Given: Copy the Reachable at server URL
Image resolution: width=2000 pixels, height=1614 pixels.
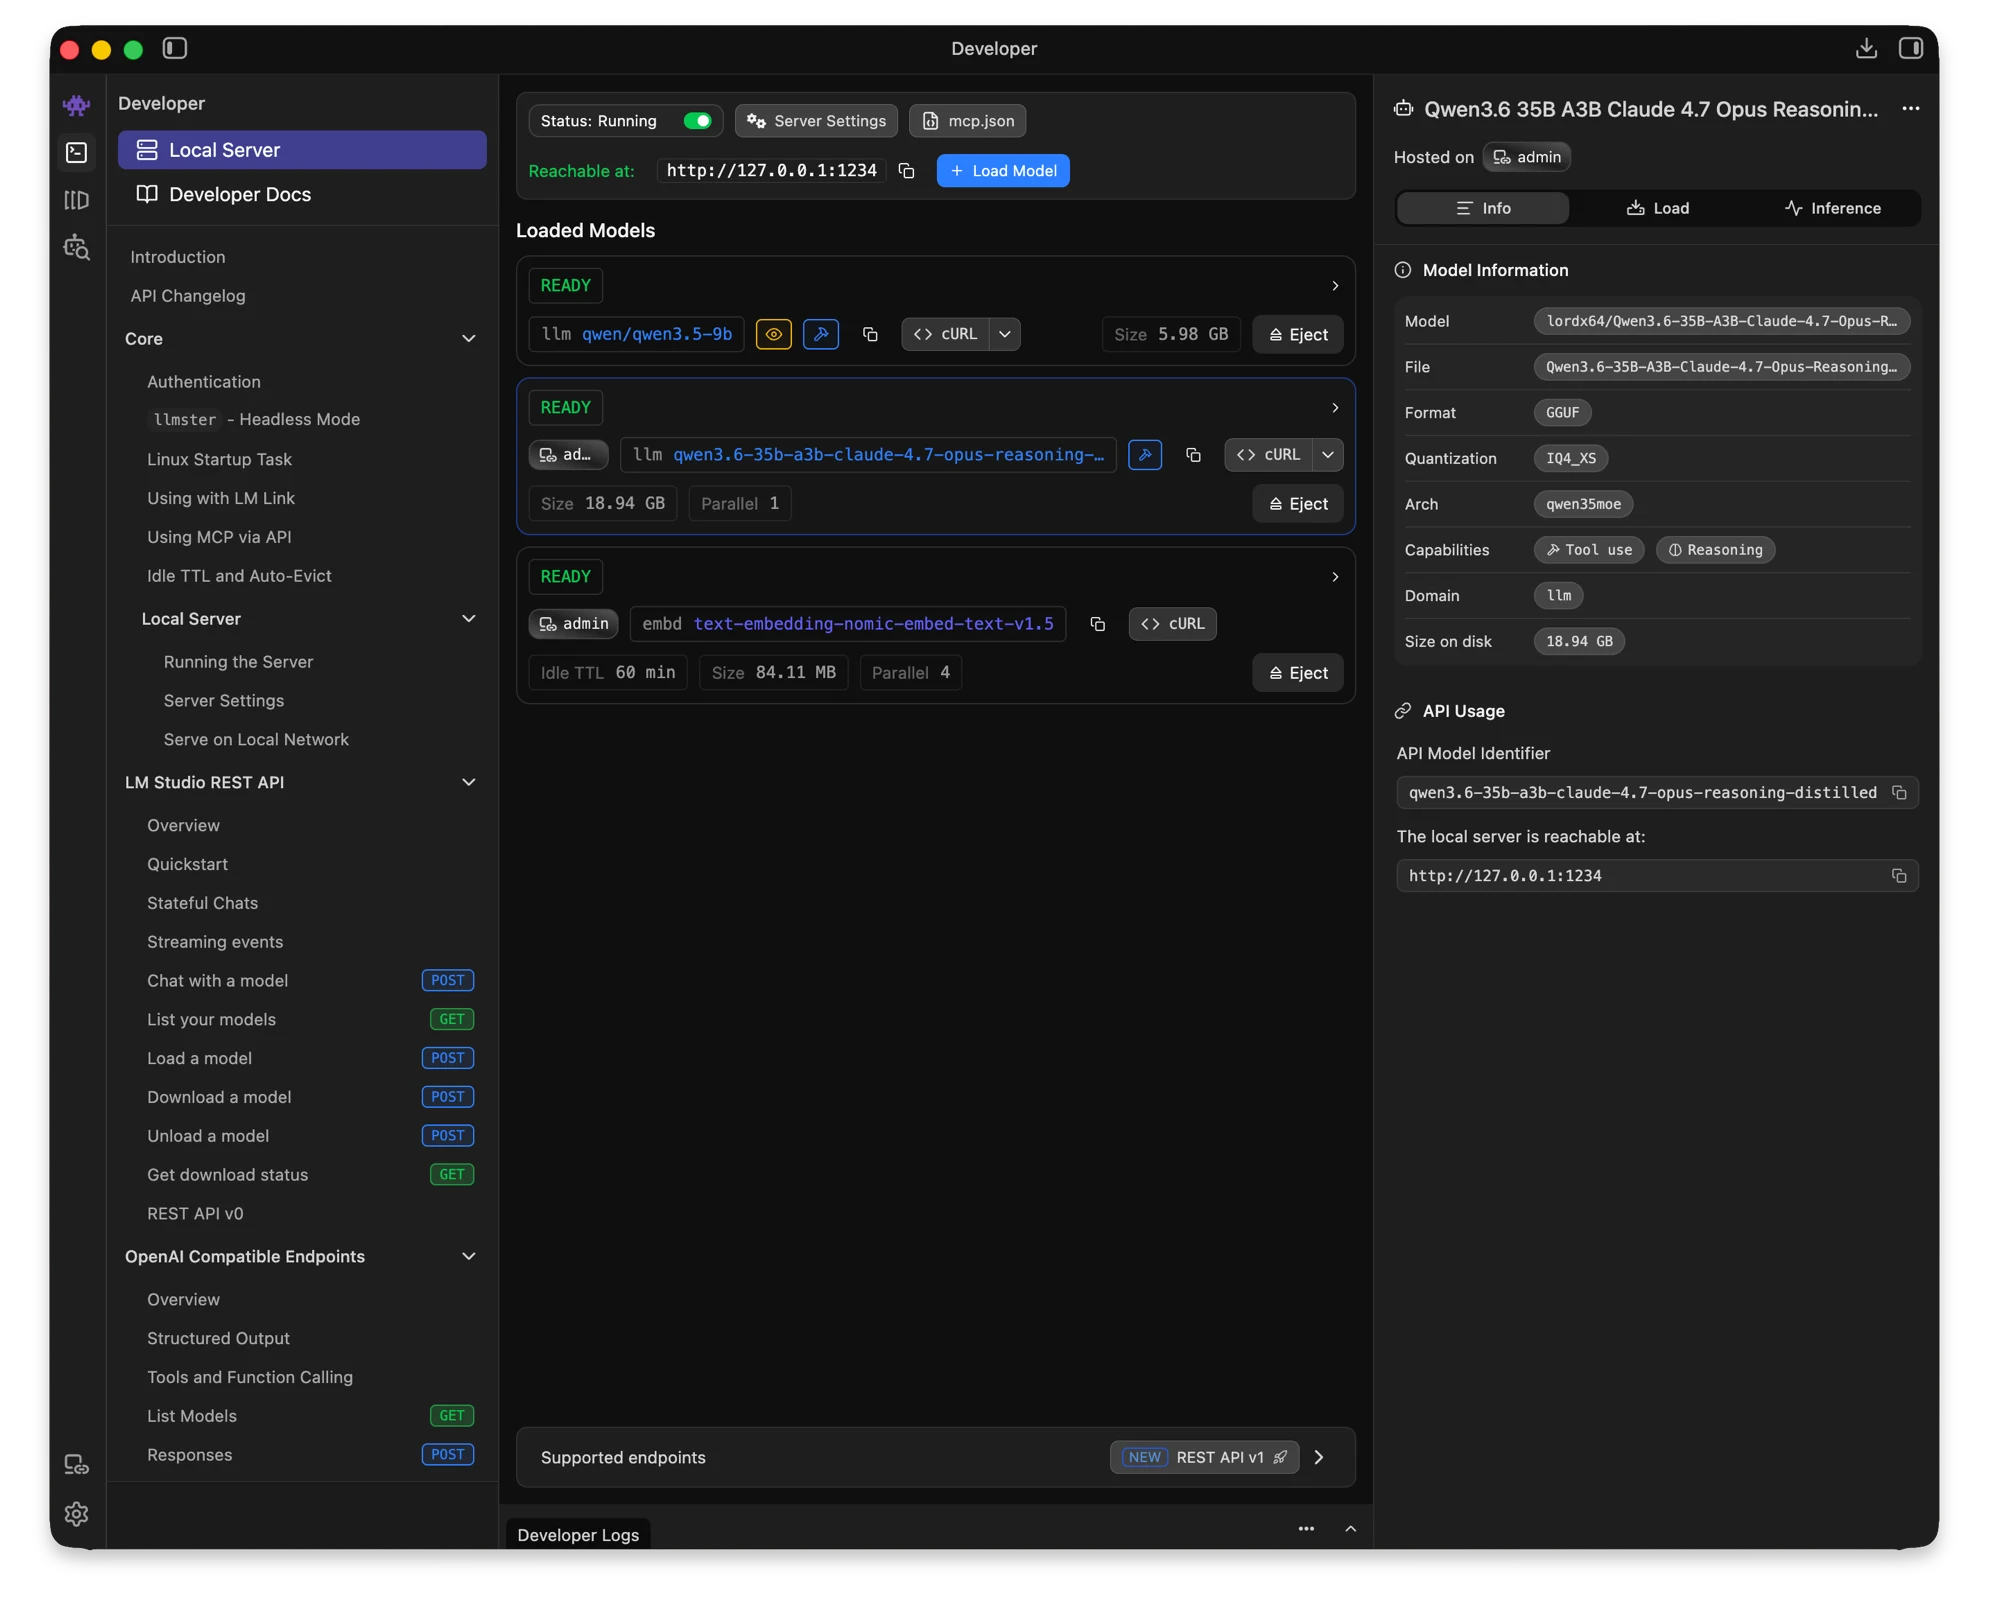Looking at the screenshot, I should coord(907,171).
